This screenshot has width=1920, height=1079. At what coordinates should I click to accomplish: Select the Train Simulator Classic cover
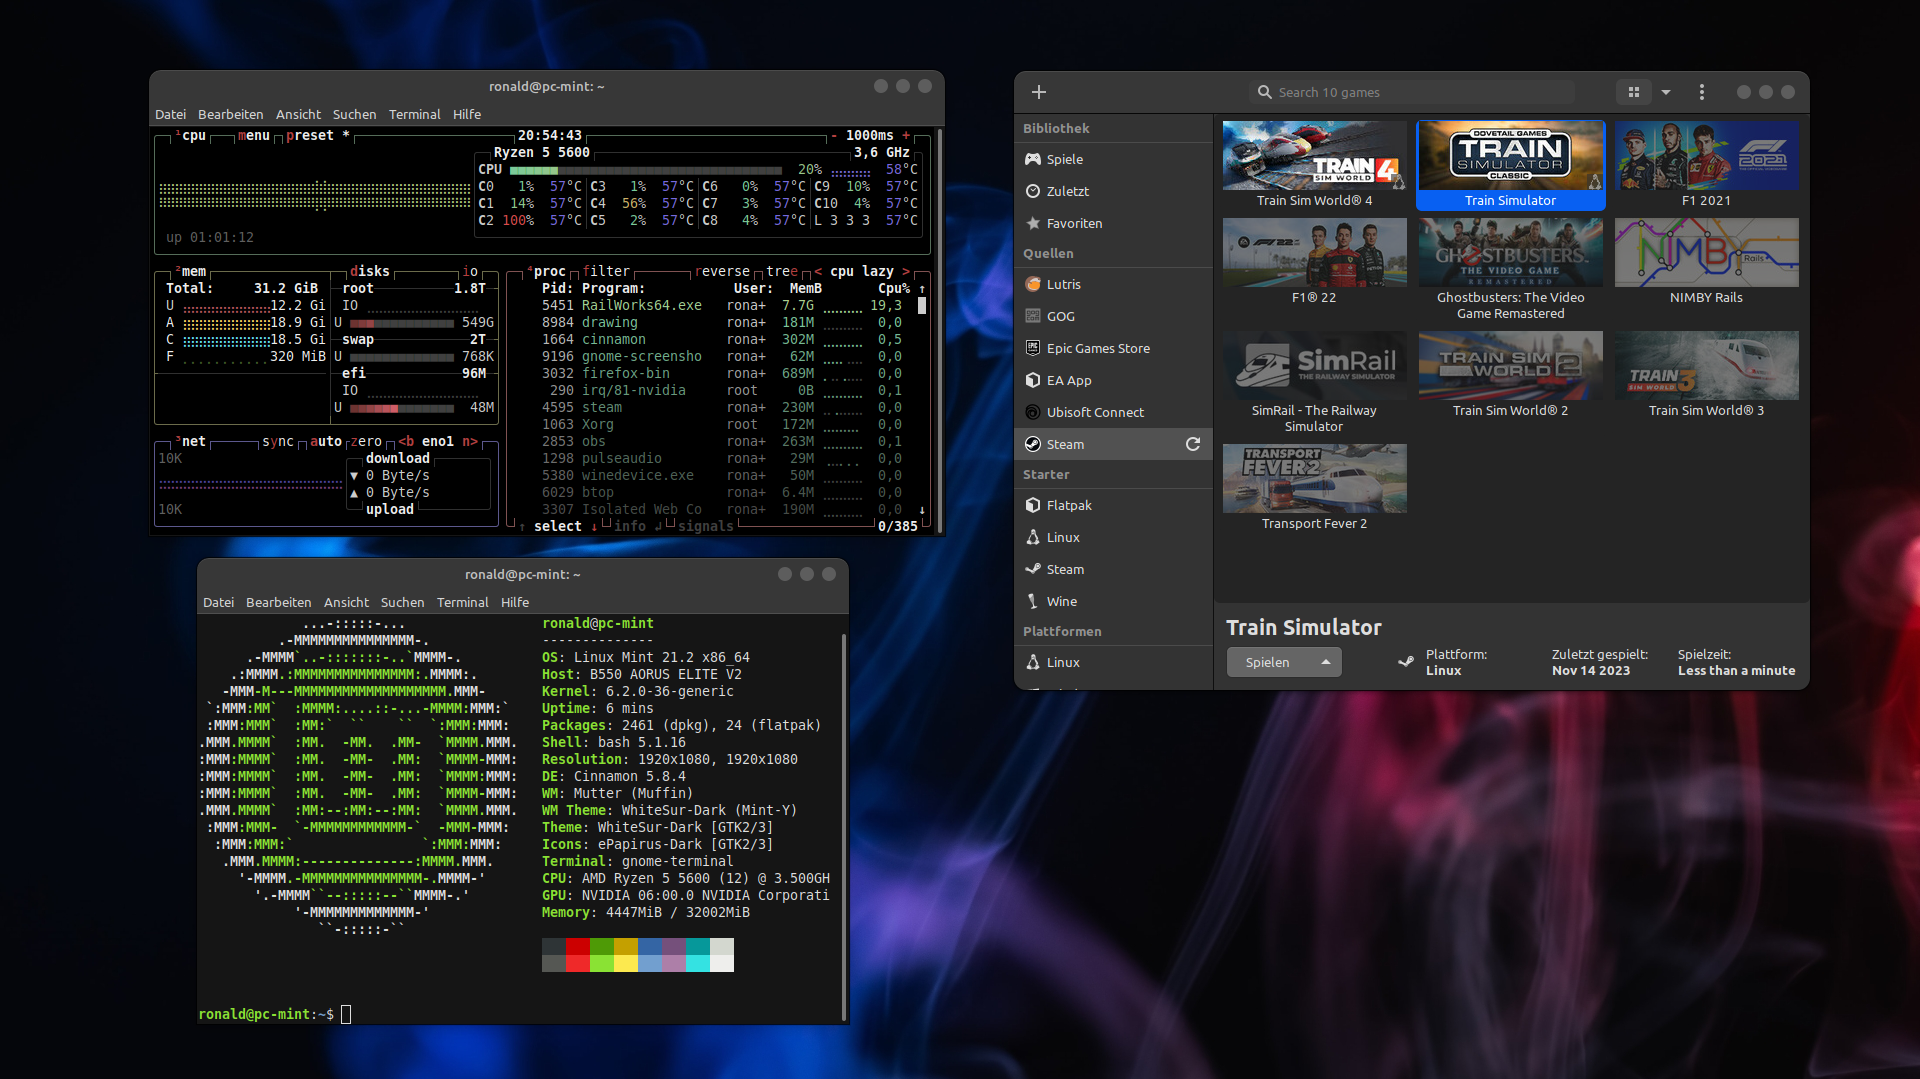tap(1510, 156)
